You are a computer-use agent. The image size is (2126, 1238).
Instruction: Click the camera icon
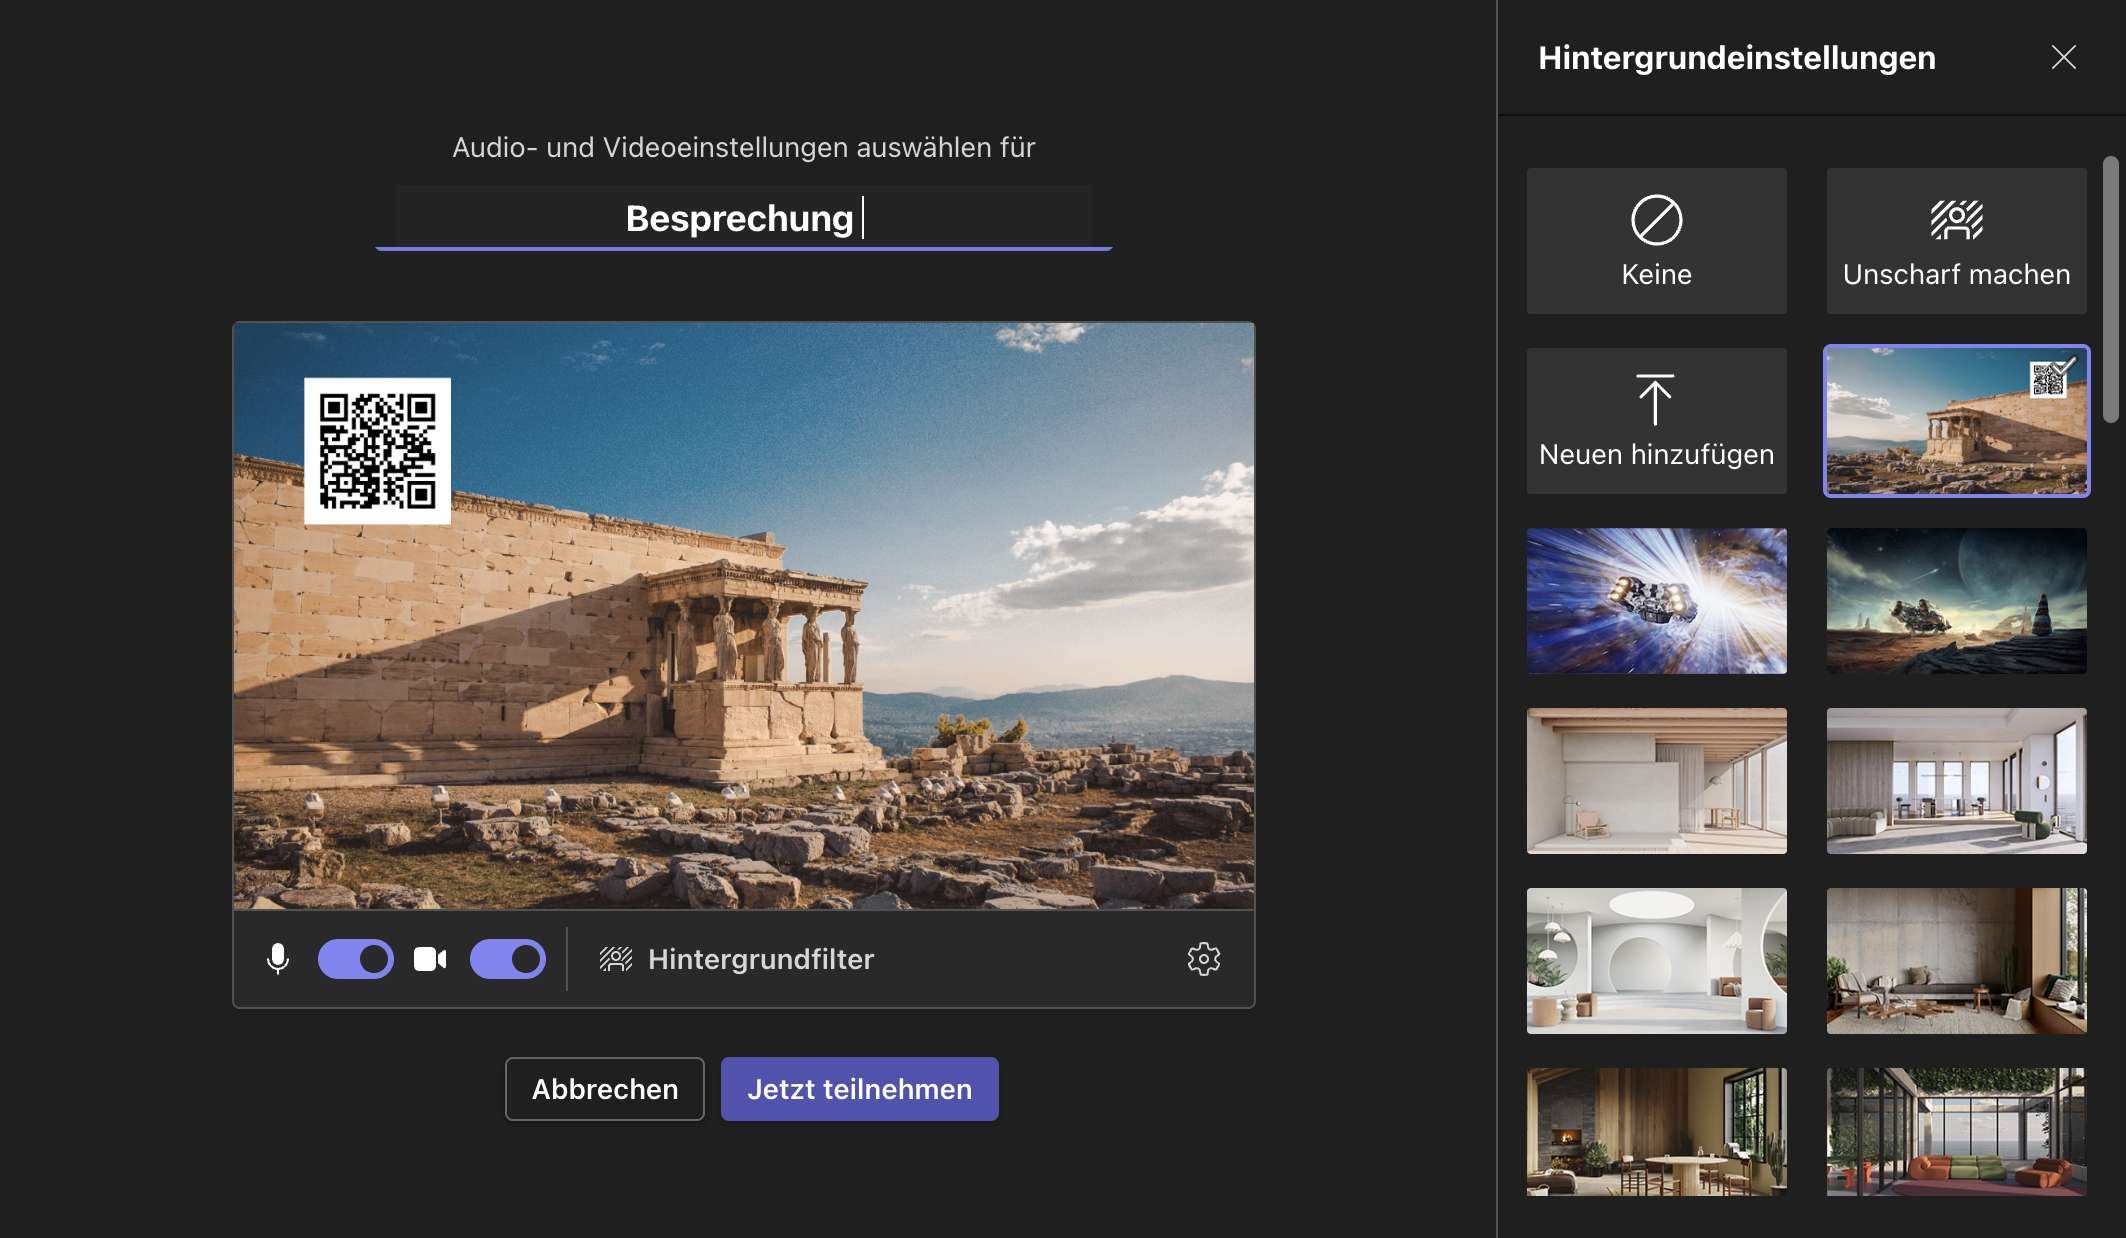pyautogui.click(x=430, y=959)
